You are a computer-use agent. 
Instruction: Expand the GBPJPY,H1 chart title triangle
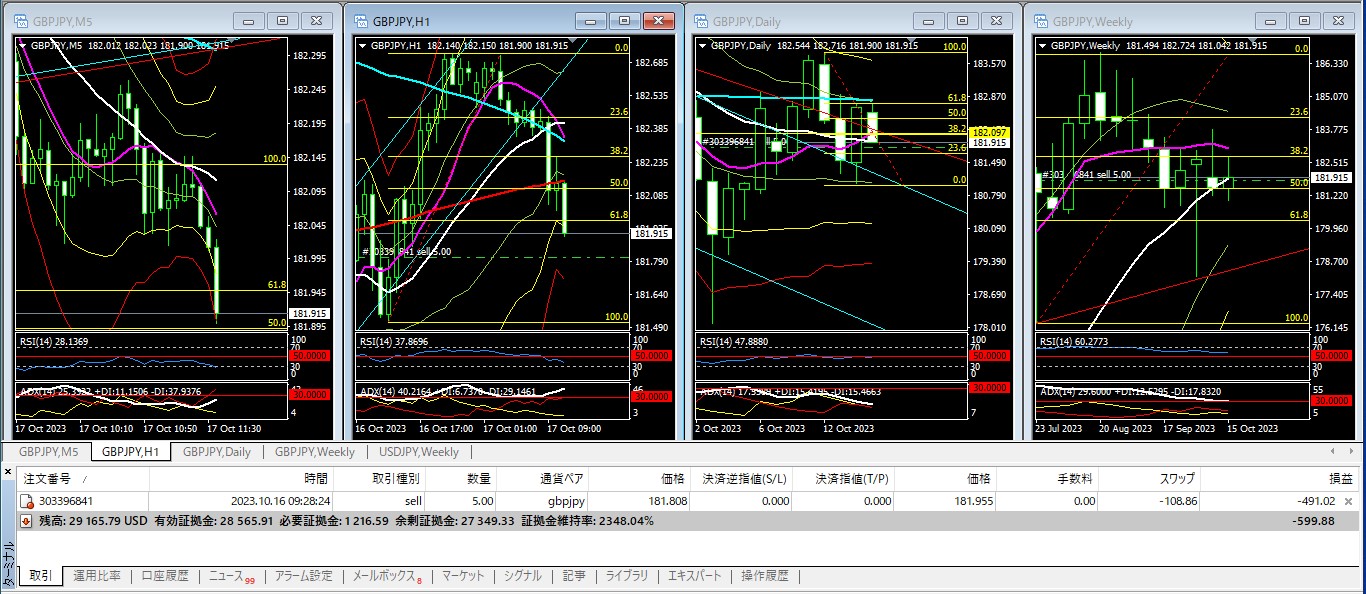(362, 44)
